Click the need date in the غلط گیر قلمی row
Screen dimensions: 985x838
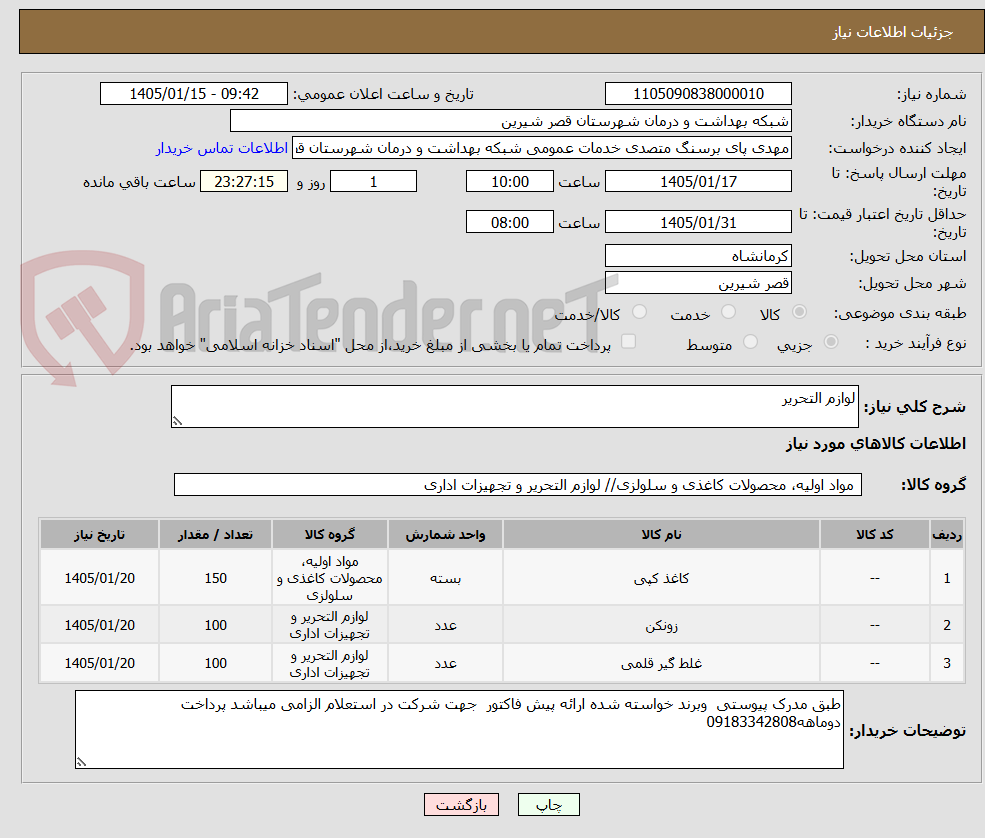tap(99, 663)
